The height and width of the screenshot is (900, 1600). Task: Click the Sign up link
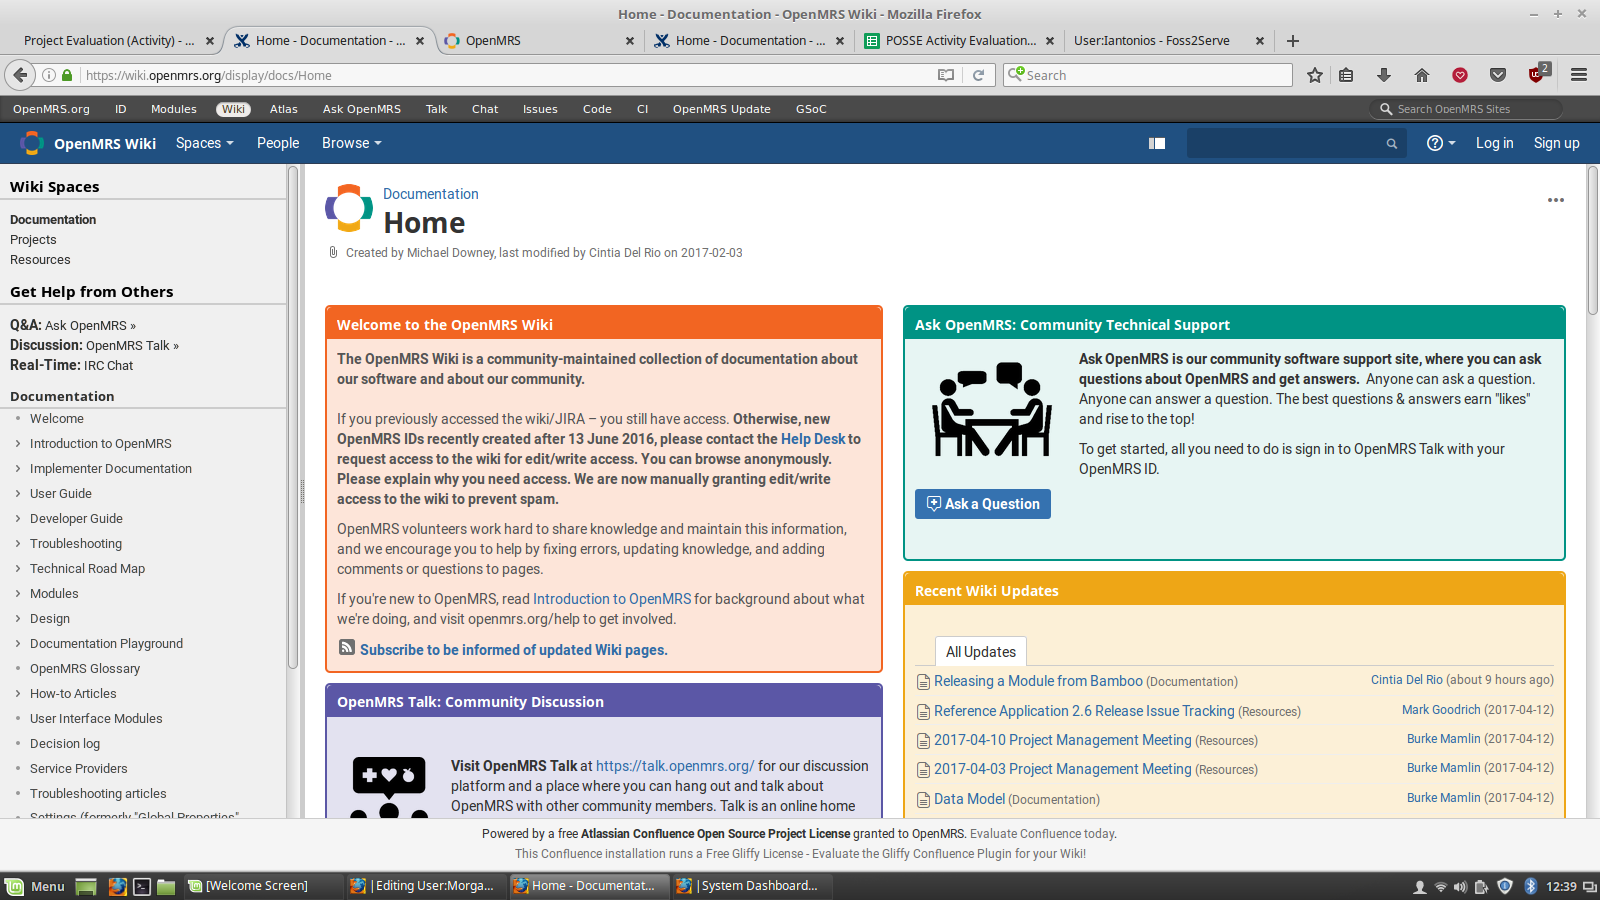coord(1557,143)
